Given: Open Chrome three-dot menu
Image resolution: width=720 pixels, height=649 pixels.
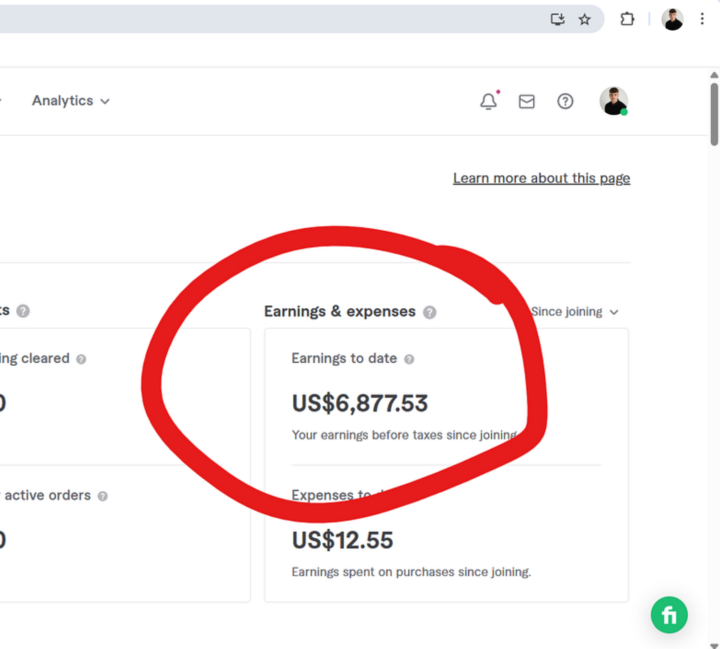Looking at the screenshot, I should pos(702,19).
